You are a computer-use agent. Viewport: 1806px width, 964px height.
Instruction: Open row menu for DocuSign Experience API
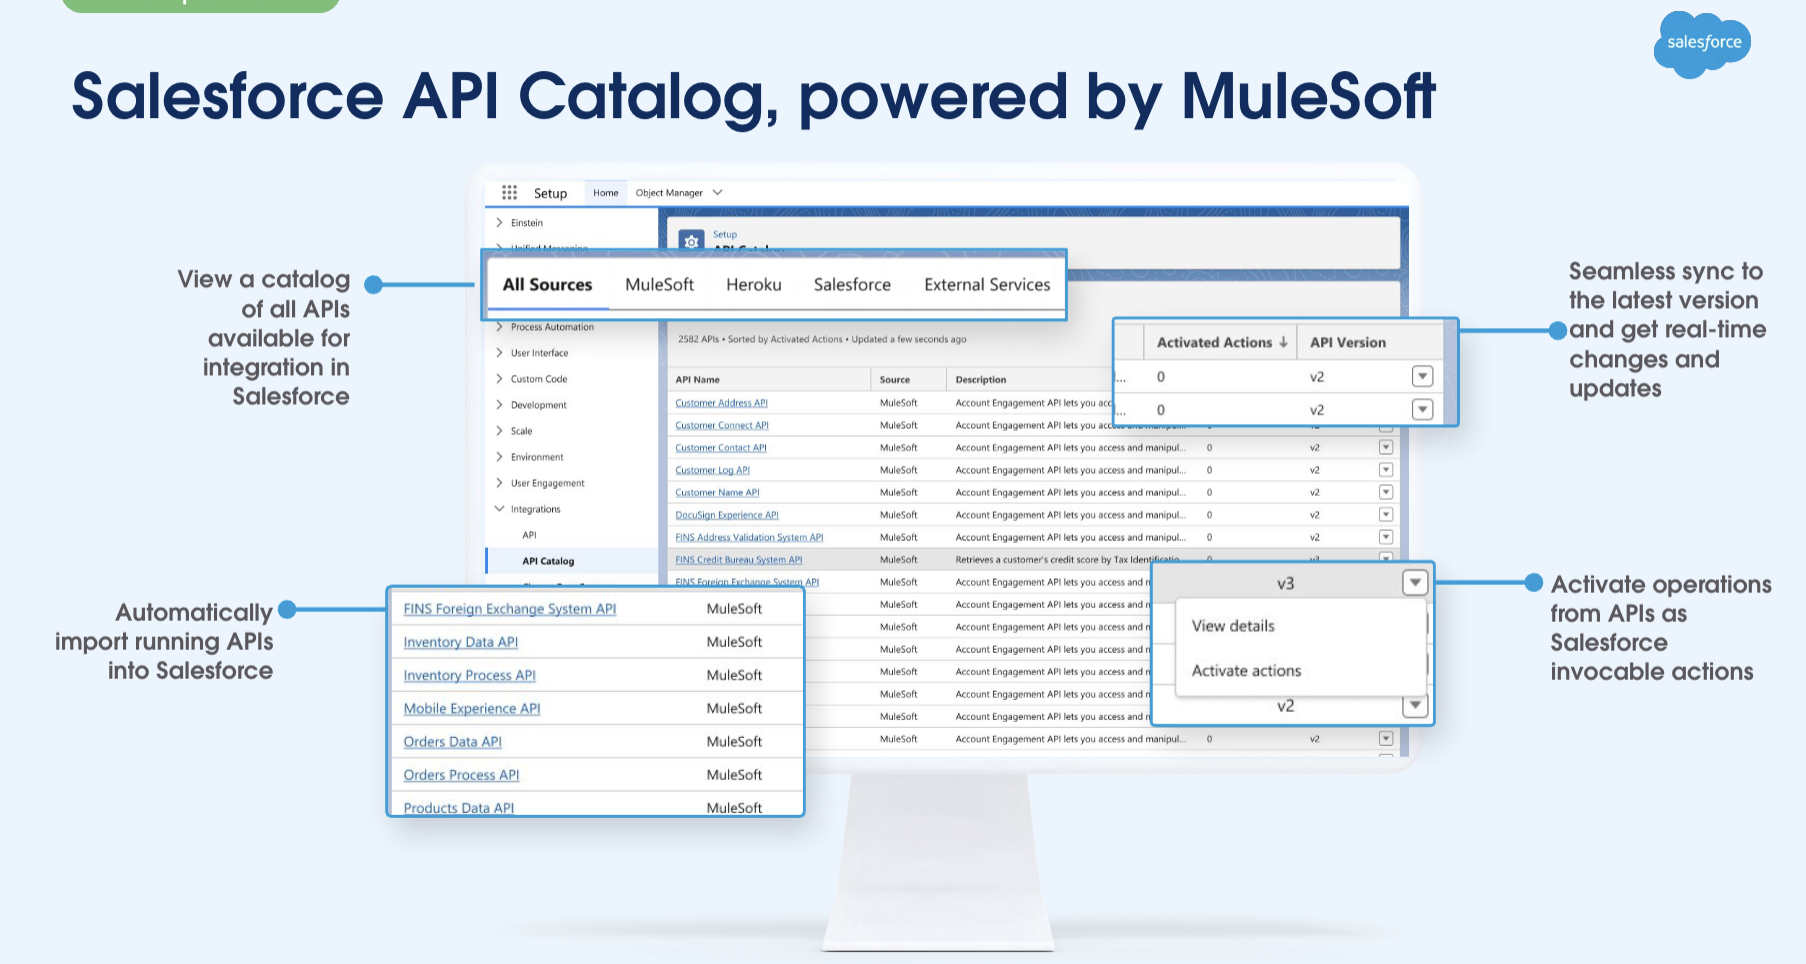click(1386, 514)
